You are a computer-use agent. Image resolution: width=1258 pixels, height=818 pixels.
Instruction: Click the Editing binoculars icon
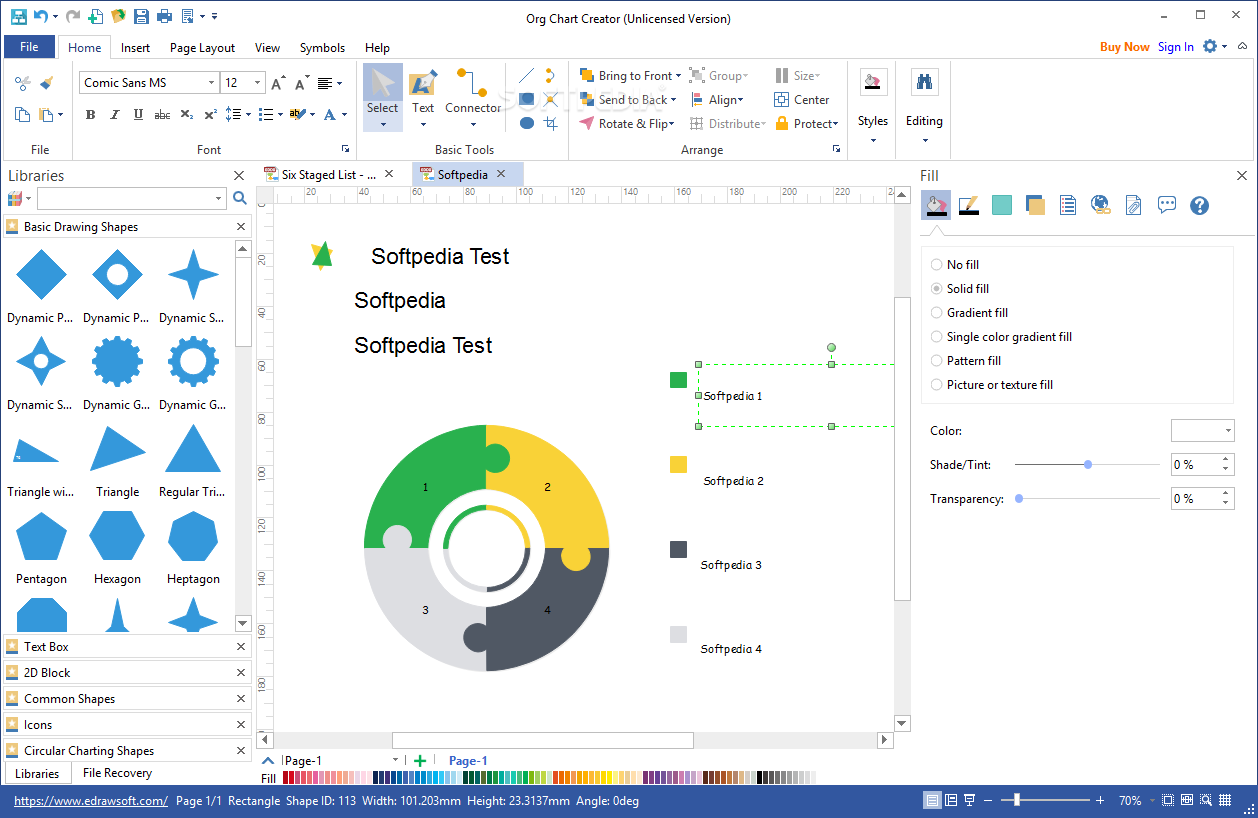click(x=924, y=83)
